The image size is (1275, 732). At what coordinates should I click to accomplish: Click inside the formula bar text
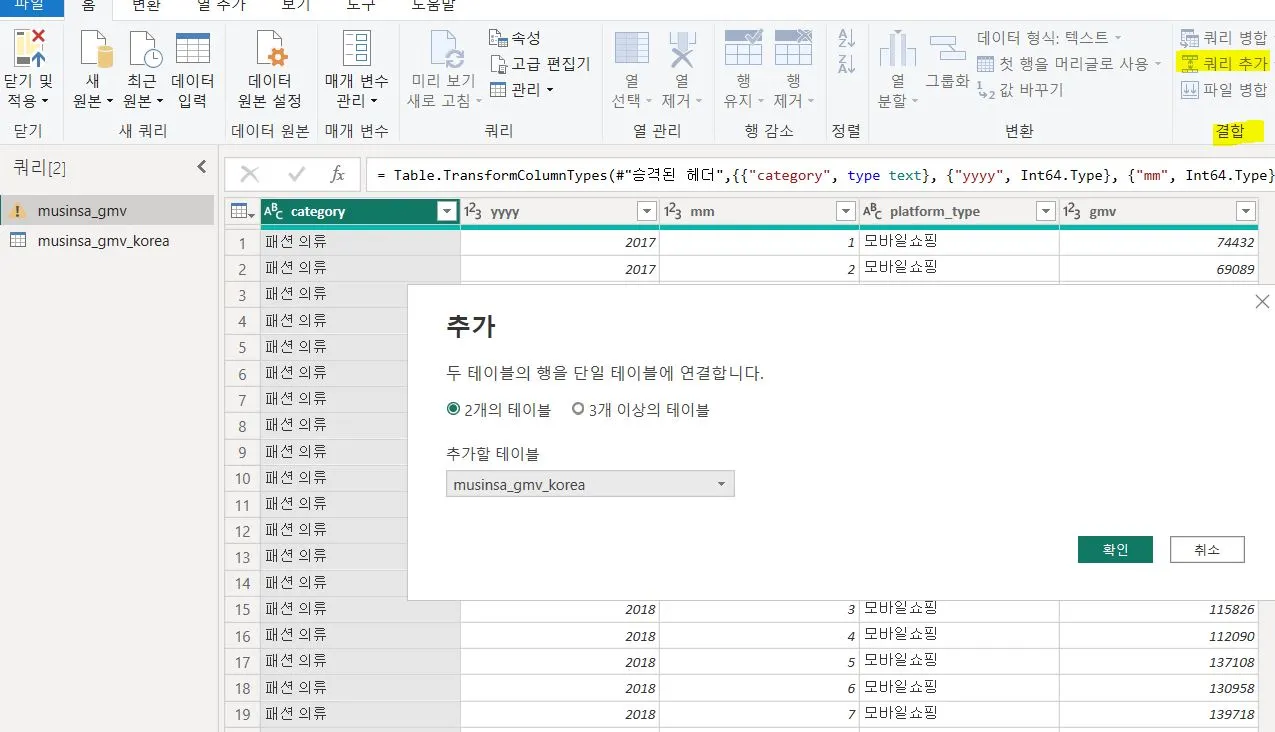(x=820, y=174)
